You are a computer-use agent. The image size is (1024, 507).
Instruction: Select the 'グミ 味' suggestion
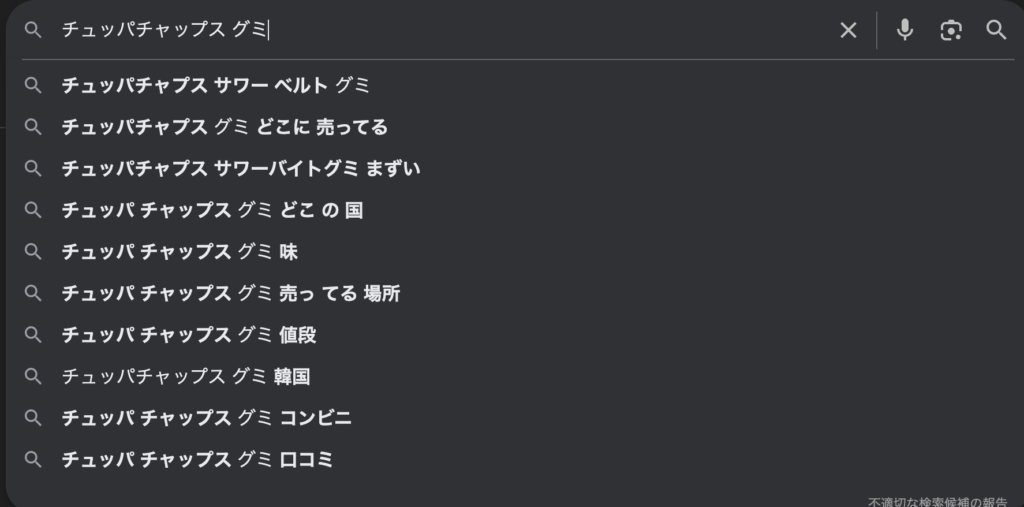(x=180, y=252)
